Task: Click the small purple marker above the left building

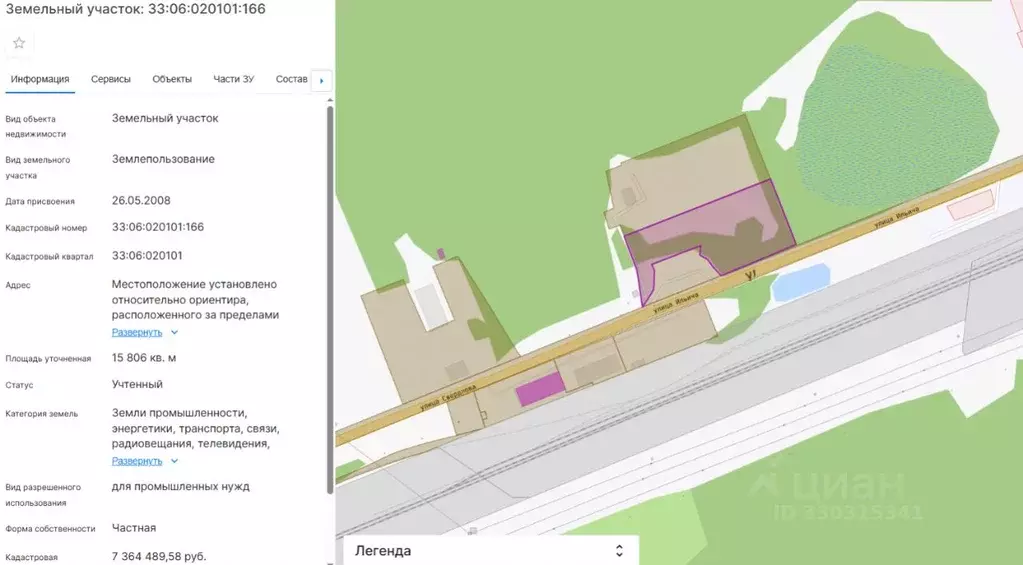Action: [x=441, y=254]
